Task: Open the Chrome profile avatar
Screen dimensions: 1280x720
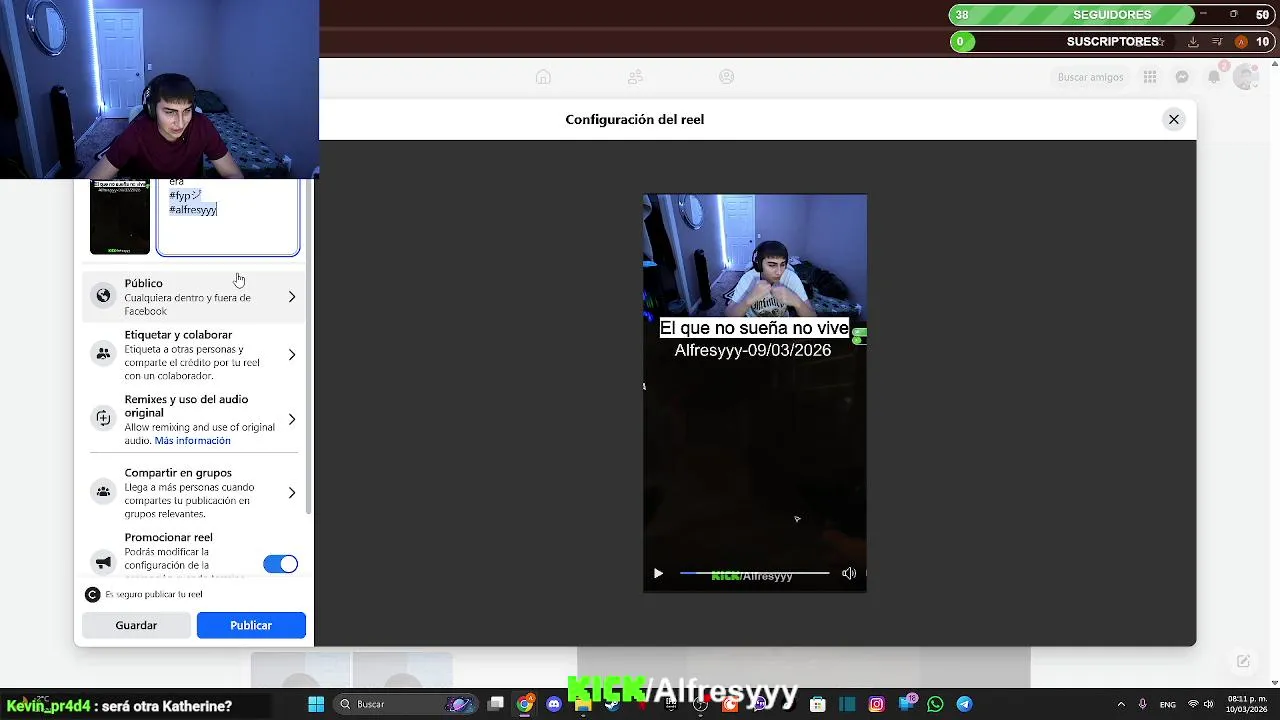Action: pyautogui.click(x=1241, y=42)
